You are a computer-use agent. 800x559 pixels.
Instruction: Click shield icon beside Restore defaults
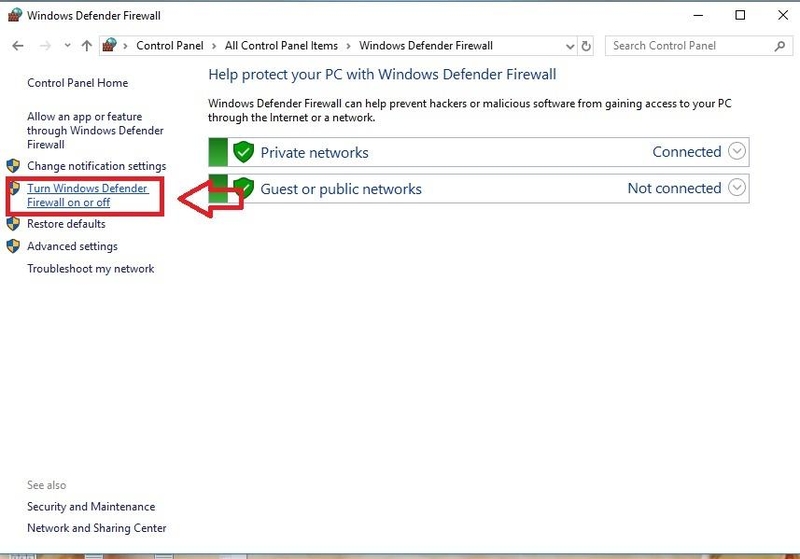click(13, 224)
